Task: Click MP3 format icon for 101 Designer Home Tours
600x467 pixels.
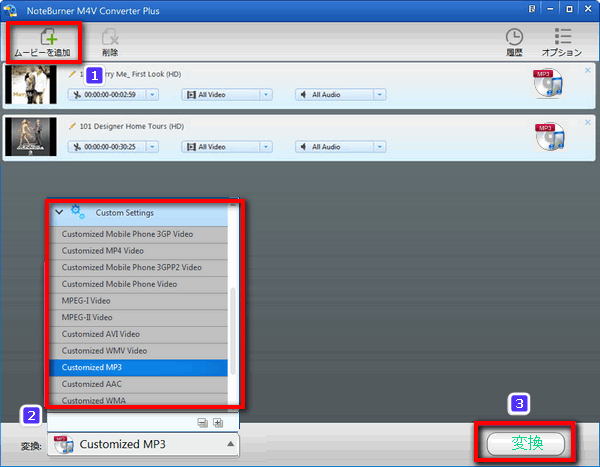Action: coord(549,136)
